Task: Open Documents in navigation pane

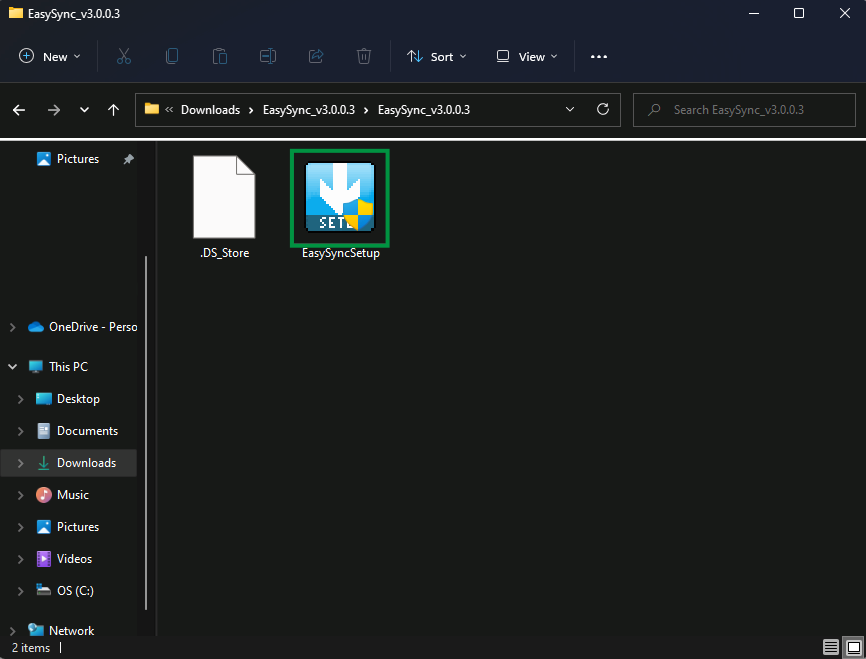Action: tap(77, 431)
